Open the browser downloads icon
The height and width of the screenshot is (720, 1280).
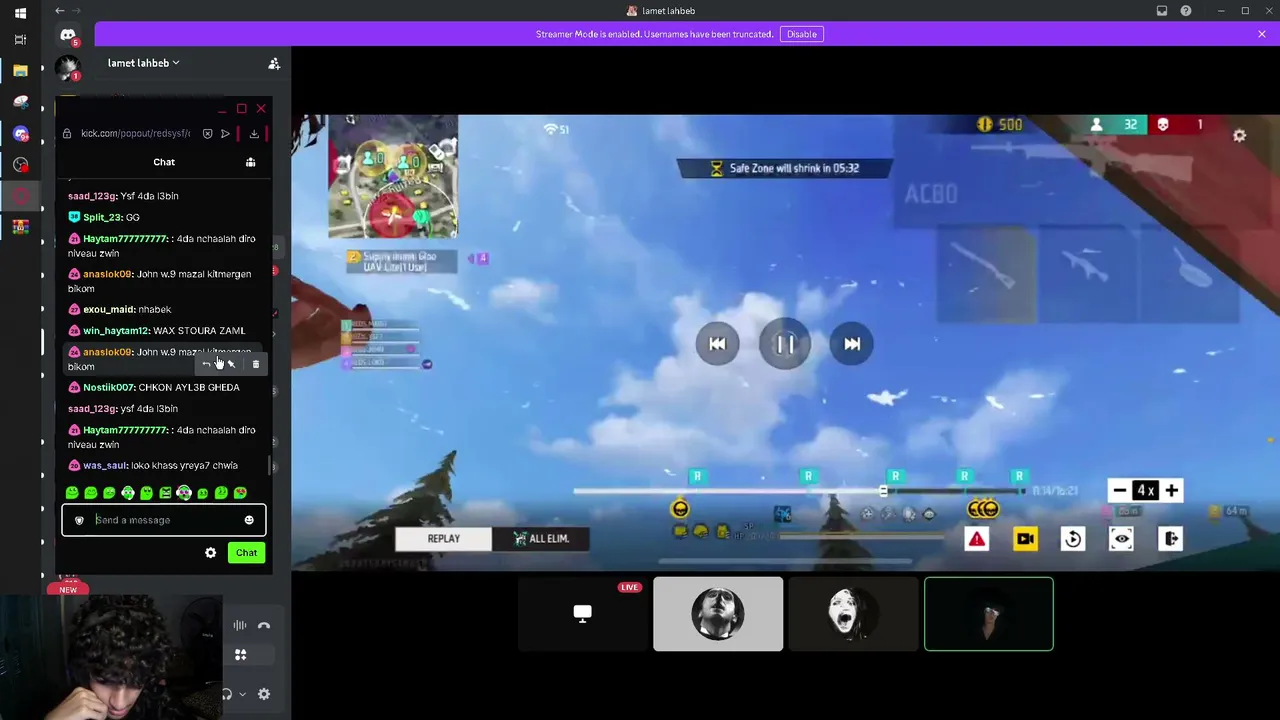tap(254, 134)
